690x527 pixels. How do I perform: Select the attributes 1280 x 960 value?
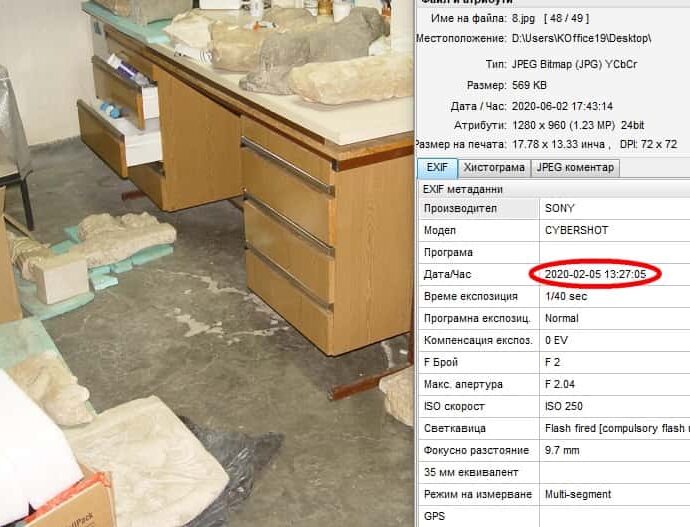(x=578, y=126)
